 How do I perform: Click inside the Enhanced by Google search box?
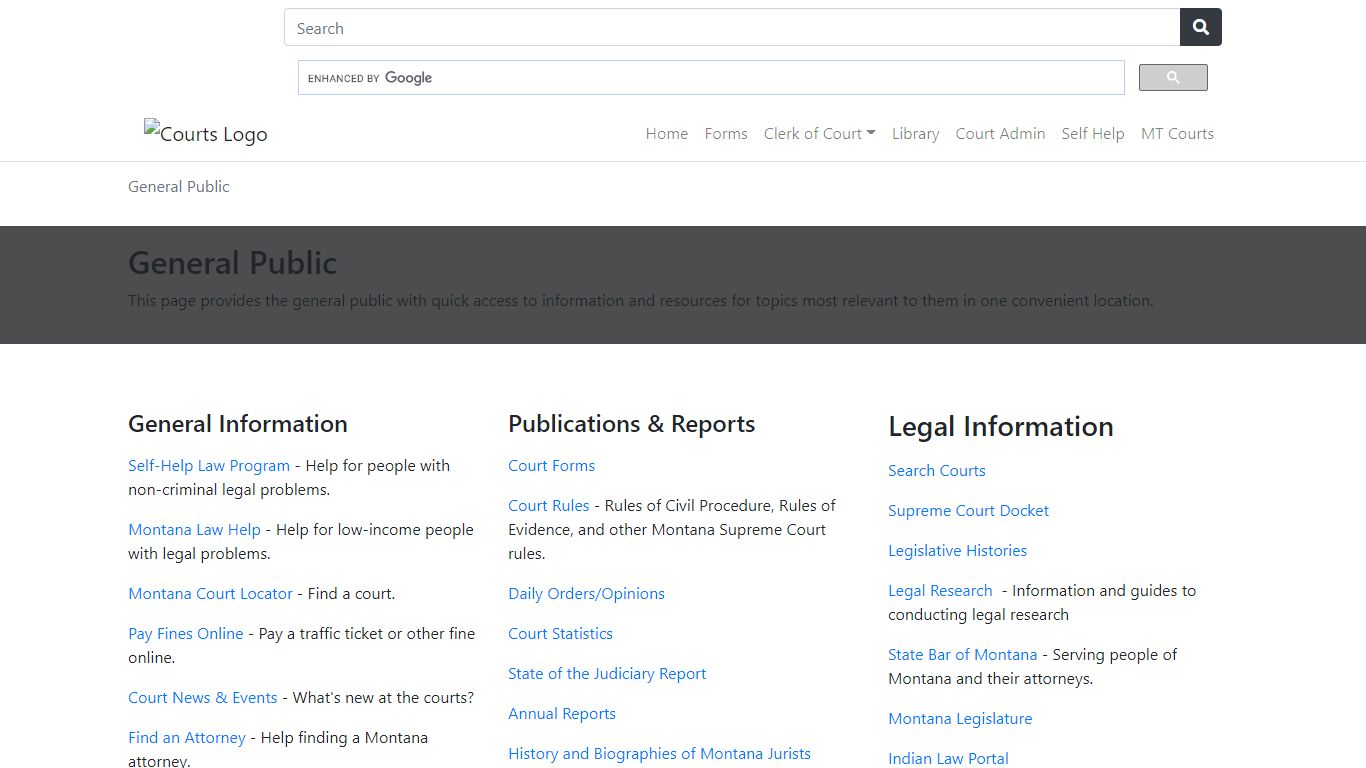(x=711, y=78)
